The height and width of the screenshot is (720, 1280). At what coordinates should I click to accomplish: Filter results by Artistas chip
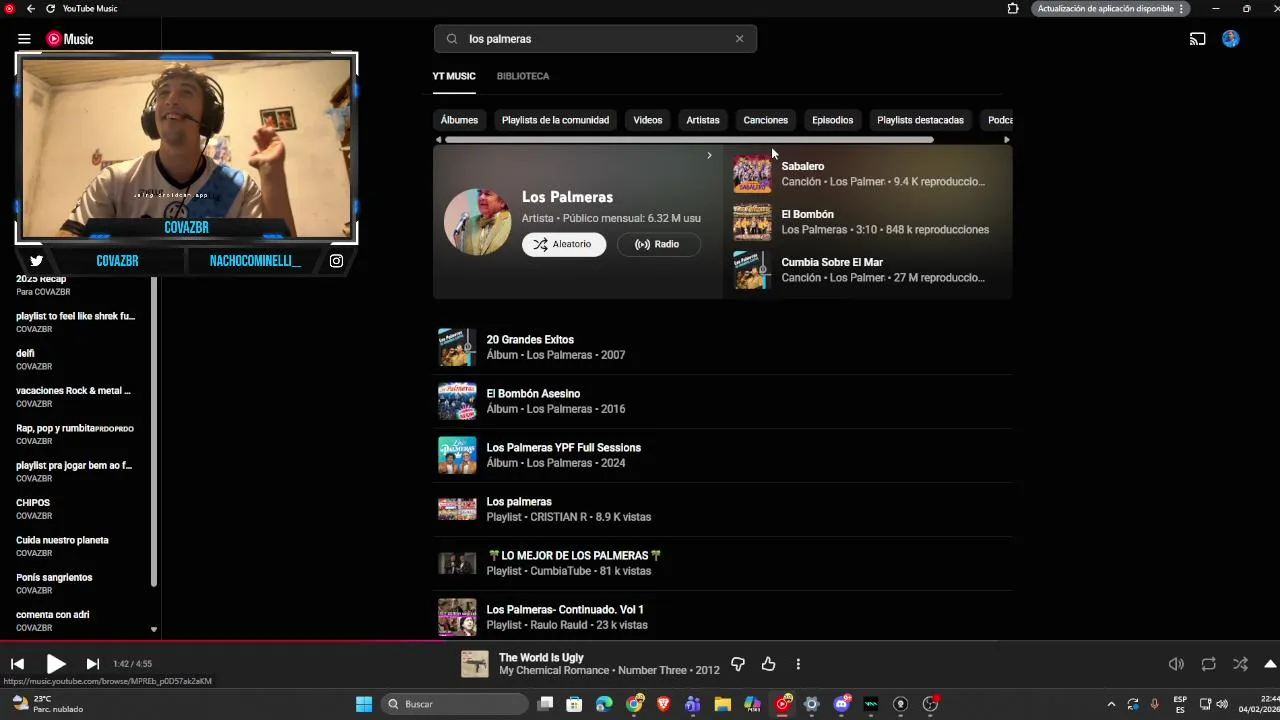coord(703,120)
